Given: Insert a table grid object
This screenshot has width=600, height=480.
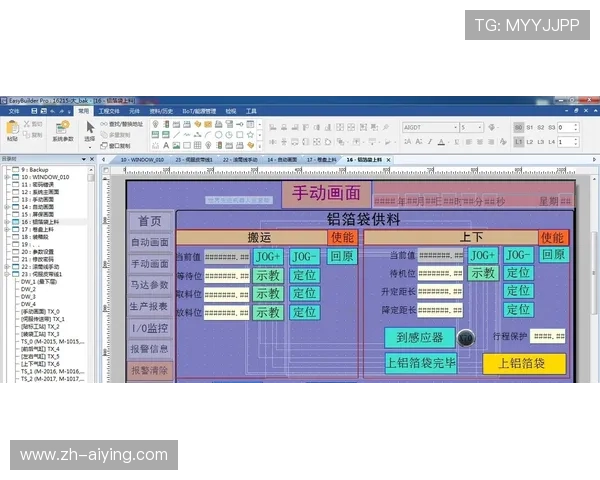Looking at the screenshot, I should 197,145.
